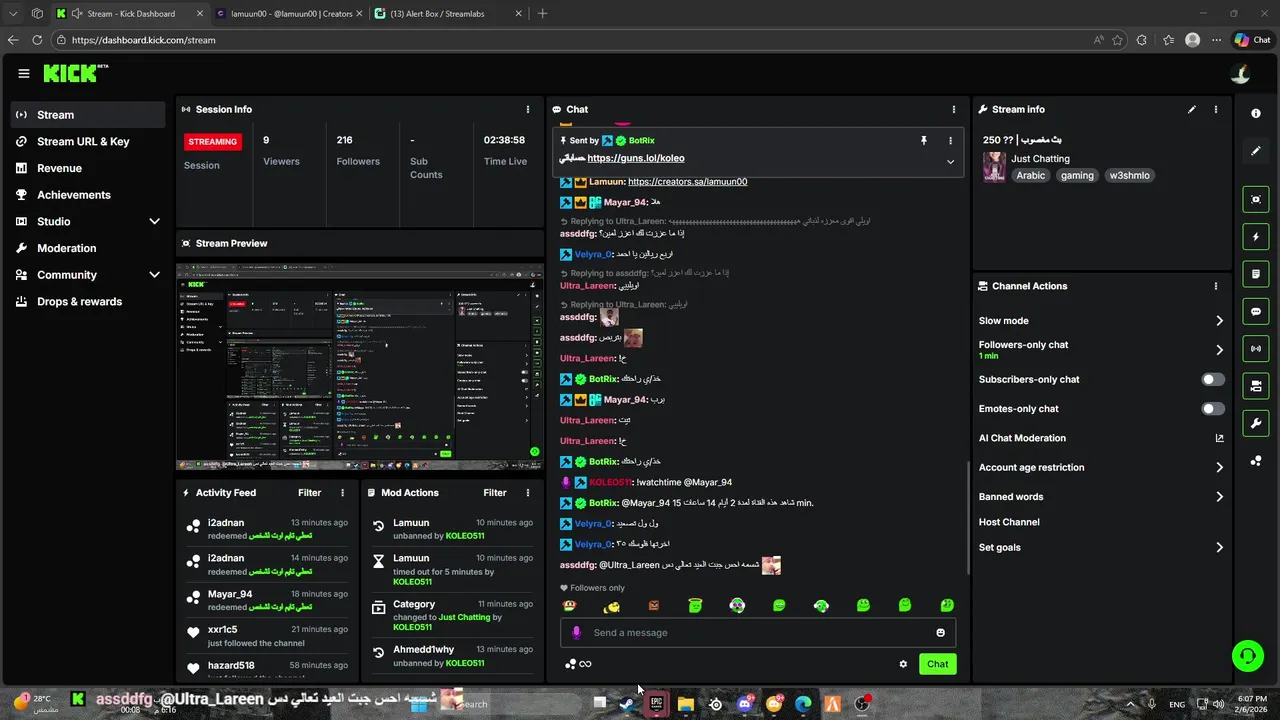This screenshot has width=1280, height=720.
Task: Click KOLEO511 username in chat
Action: click(x=610, y=482)
